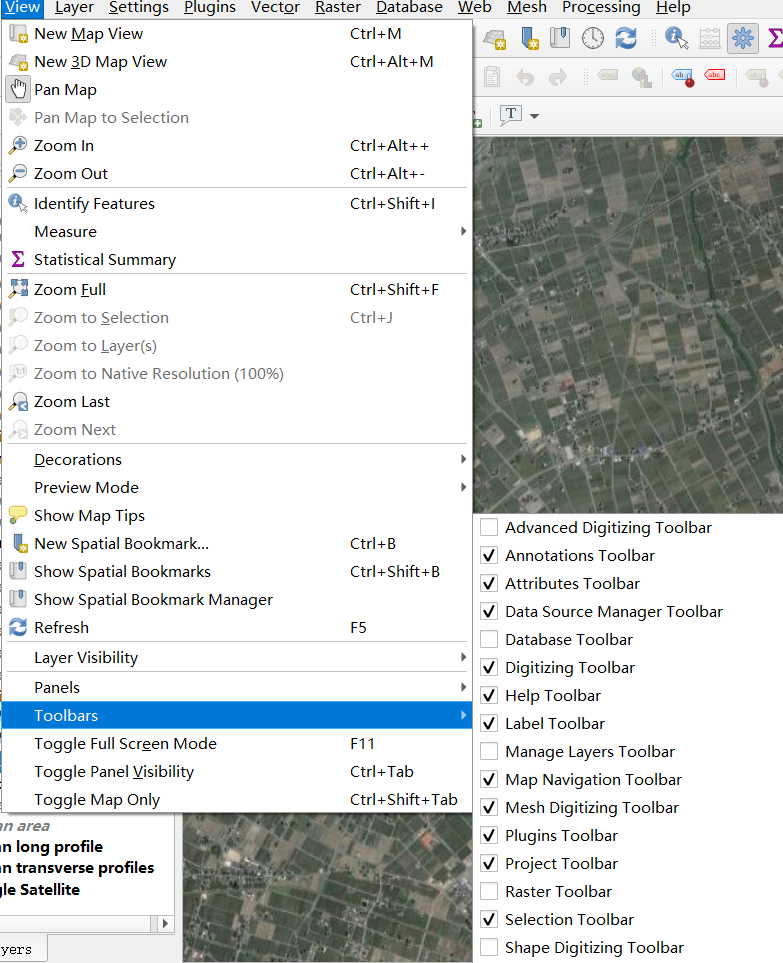Click the New Spatial Bookmark toolbar icon

coord(529,38)
